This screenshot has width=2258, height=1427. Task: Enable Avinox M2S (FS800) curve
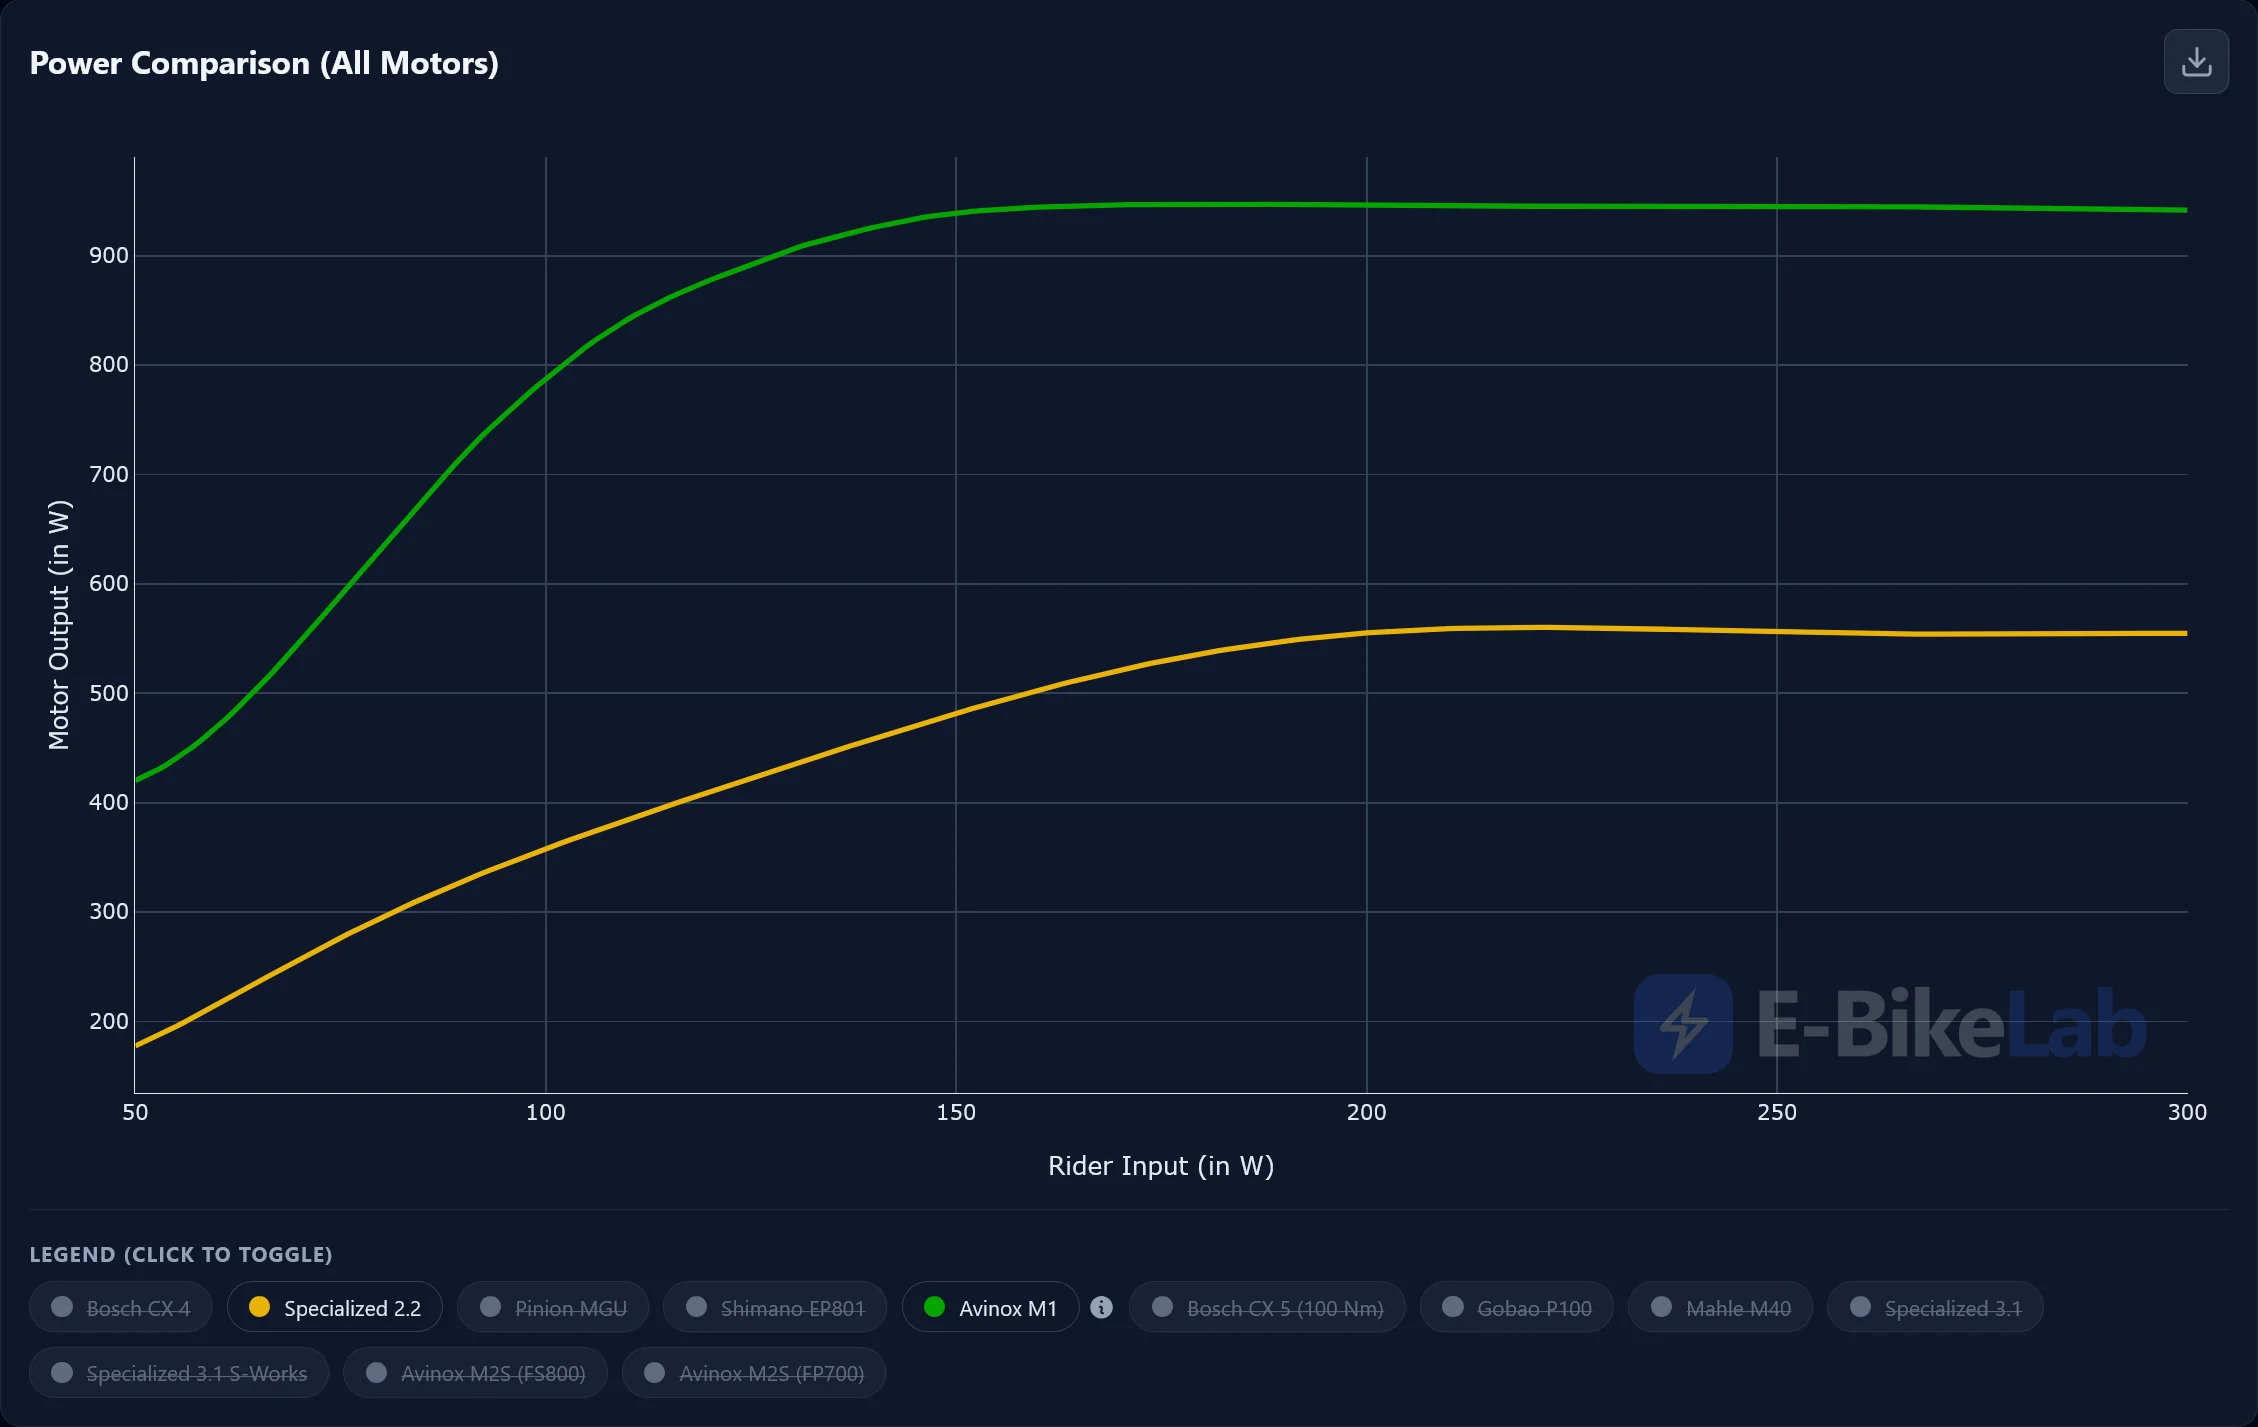[x=475, y=1373]
